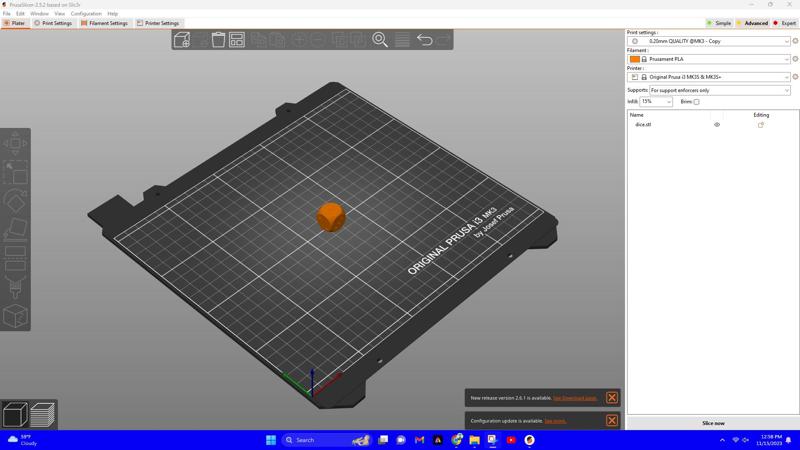Viewport: 800px width, 450px height.
Task: Click the orange filament color swatch
Action: (x=635, y=59)
